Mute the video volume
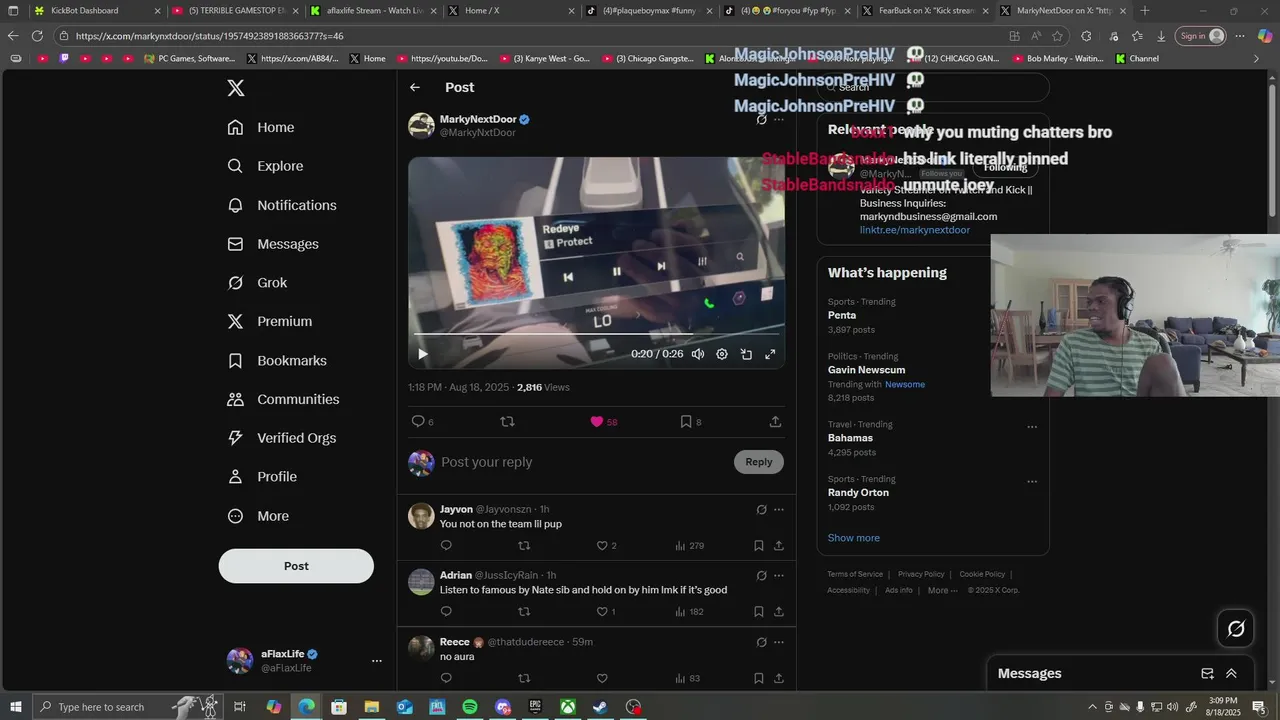Image resolution: width=1280 pixels, height=720 pixels. point(698,354)
